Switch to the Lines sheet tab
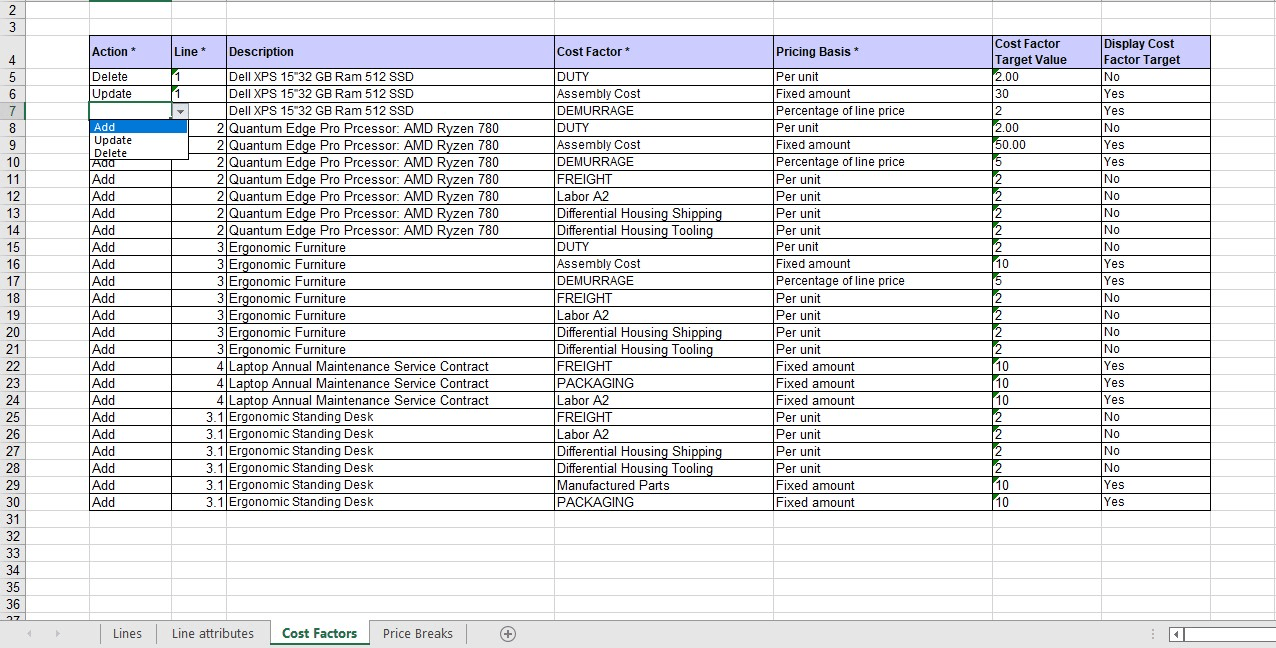 [x=127, y=633]
